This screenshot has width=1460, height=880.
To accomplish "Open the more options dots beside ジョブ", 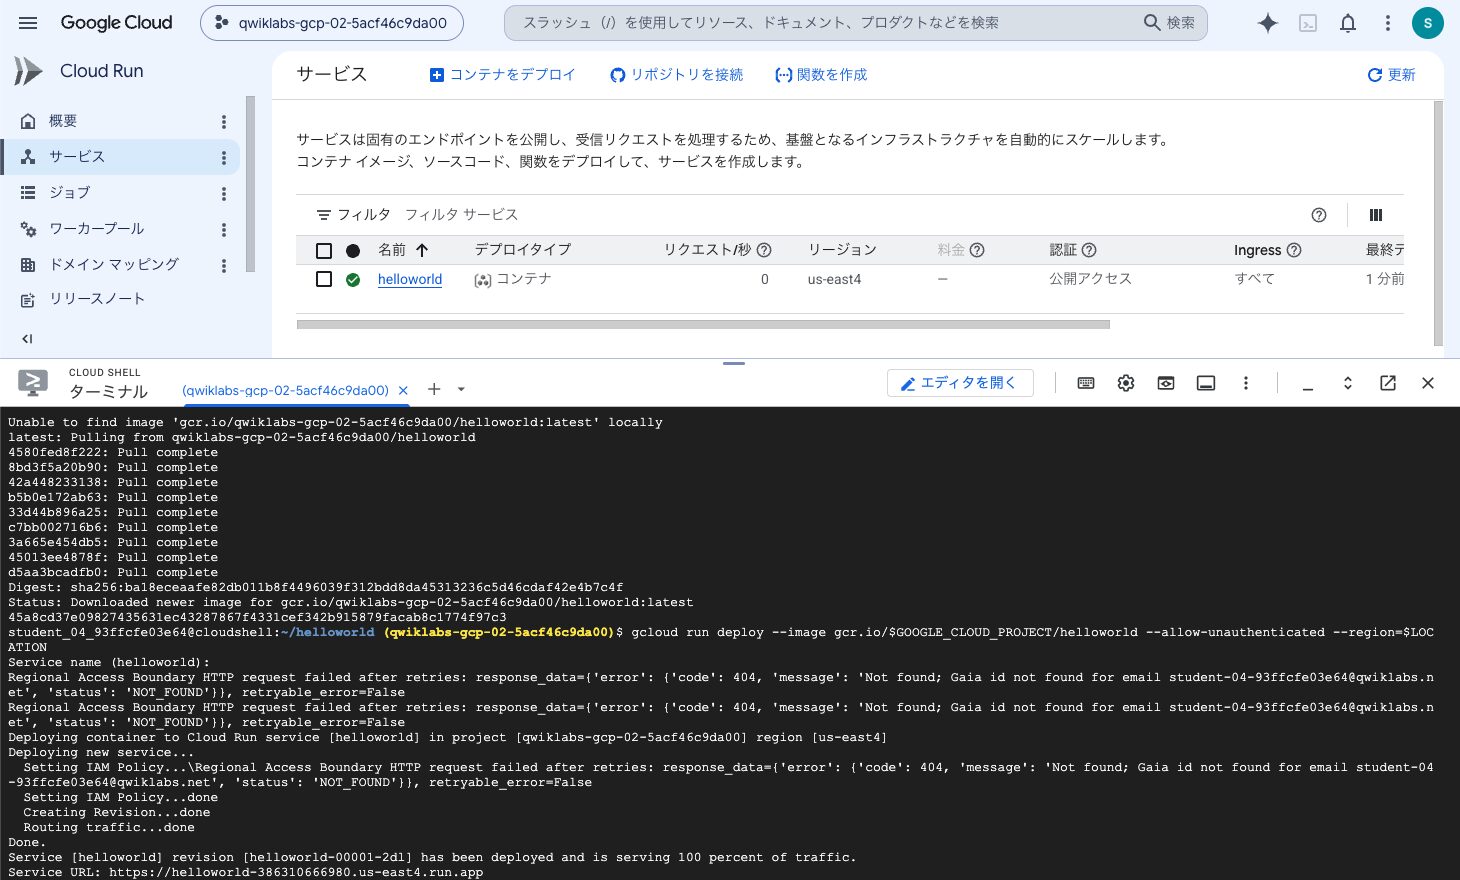I will tap(224, 194).
